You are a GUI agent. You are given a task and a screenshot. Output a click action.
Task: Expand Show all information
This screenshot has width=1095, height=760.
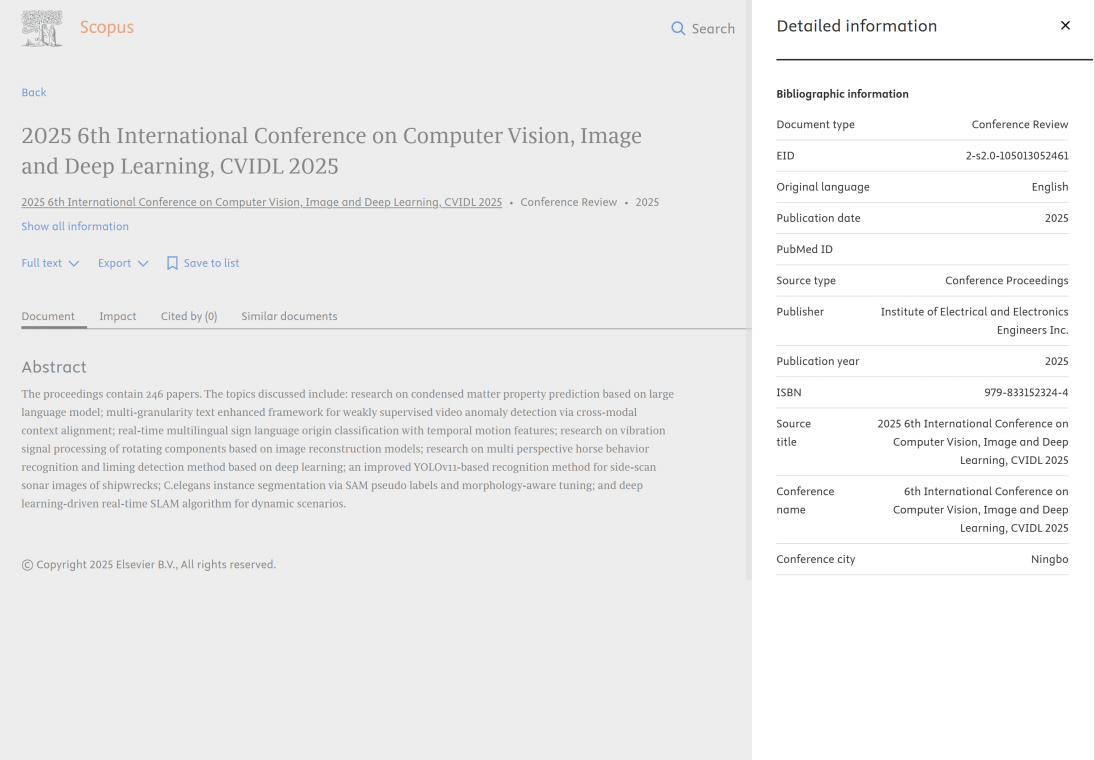(x=75, y=226)
